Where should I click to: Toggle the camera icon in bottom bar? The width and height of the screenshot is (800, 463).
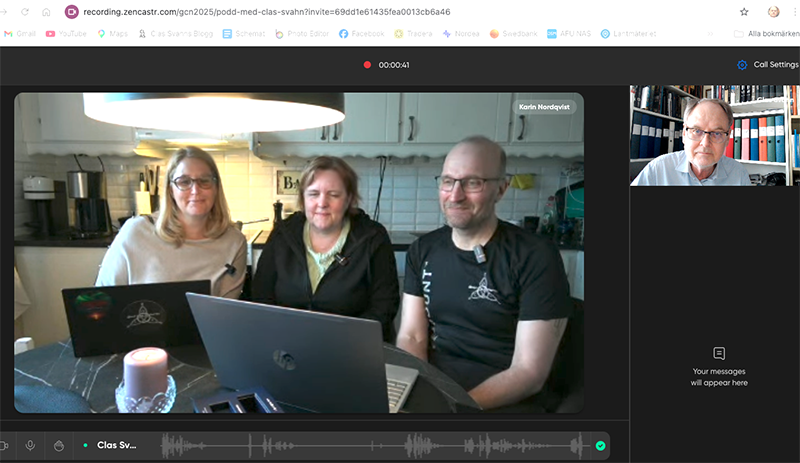(5, 445)
